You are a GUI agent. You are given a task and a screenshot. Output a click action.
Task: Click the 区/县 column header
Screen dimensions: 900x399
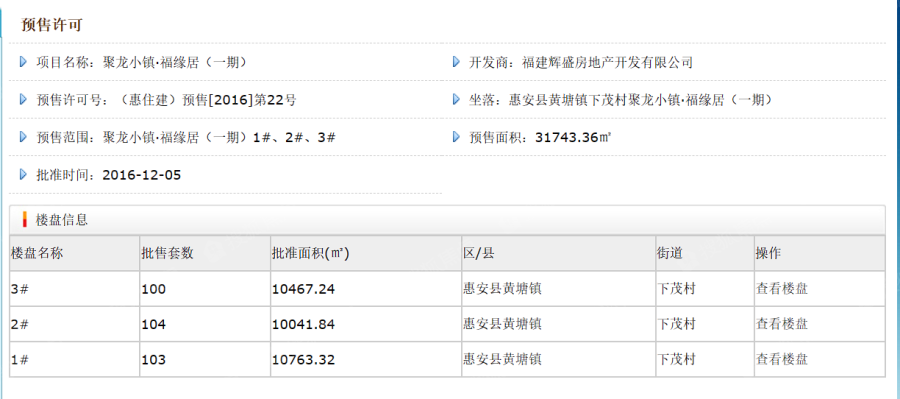click(x=479, y=253)
